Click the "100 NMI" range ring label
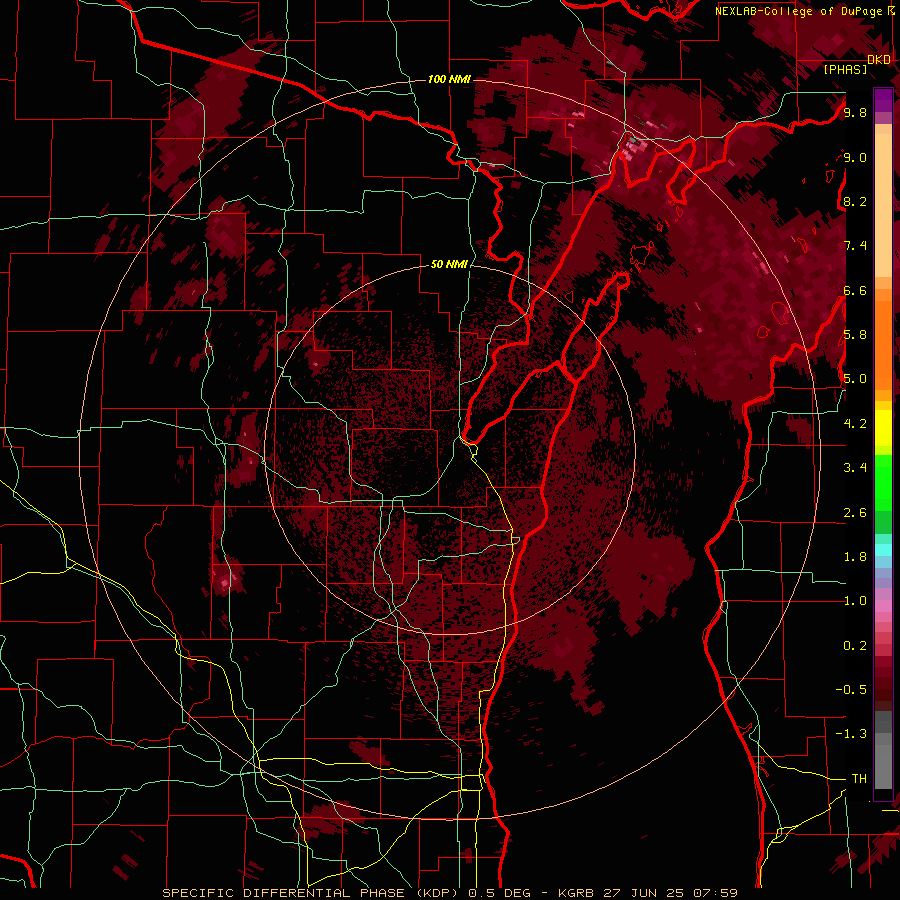The image size is (900, 900). 449,79
